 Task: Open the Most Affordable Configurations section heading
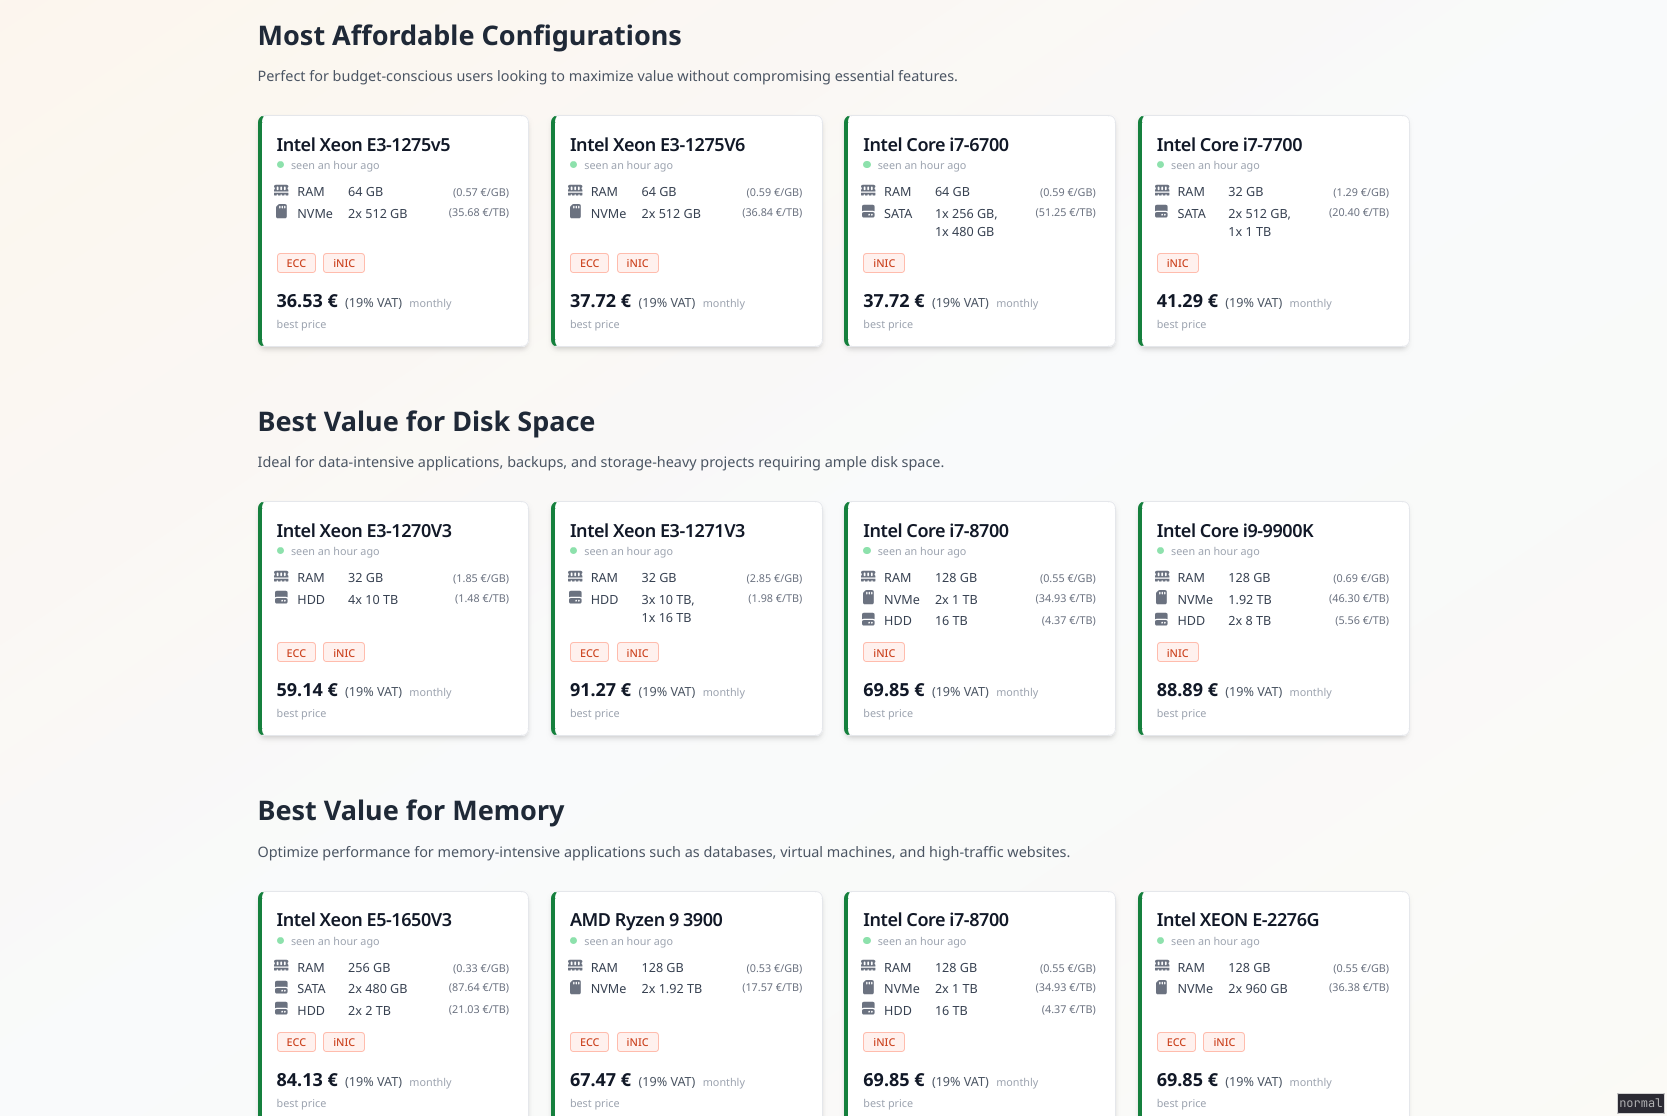pyautogui.click(x=469, y=35)
